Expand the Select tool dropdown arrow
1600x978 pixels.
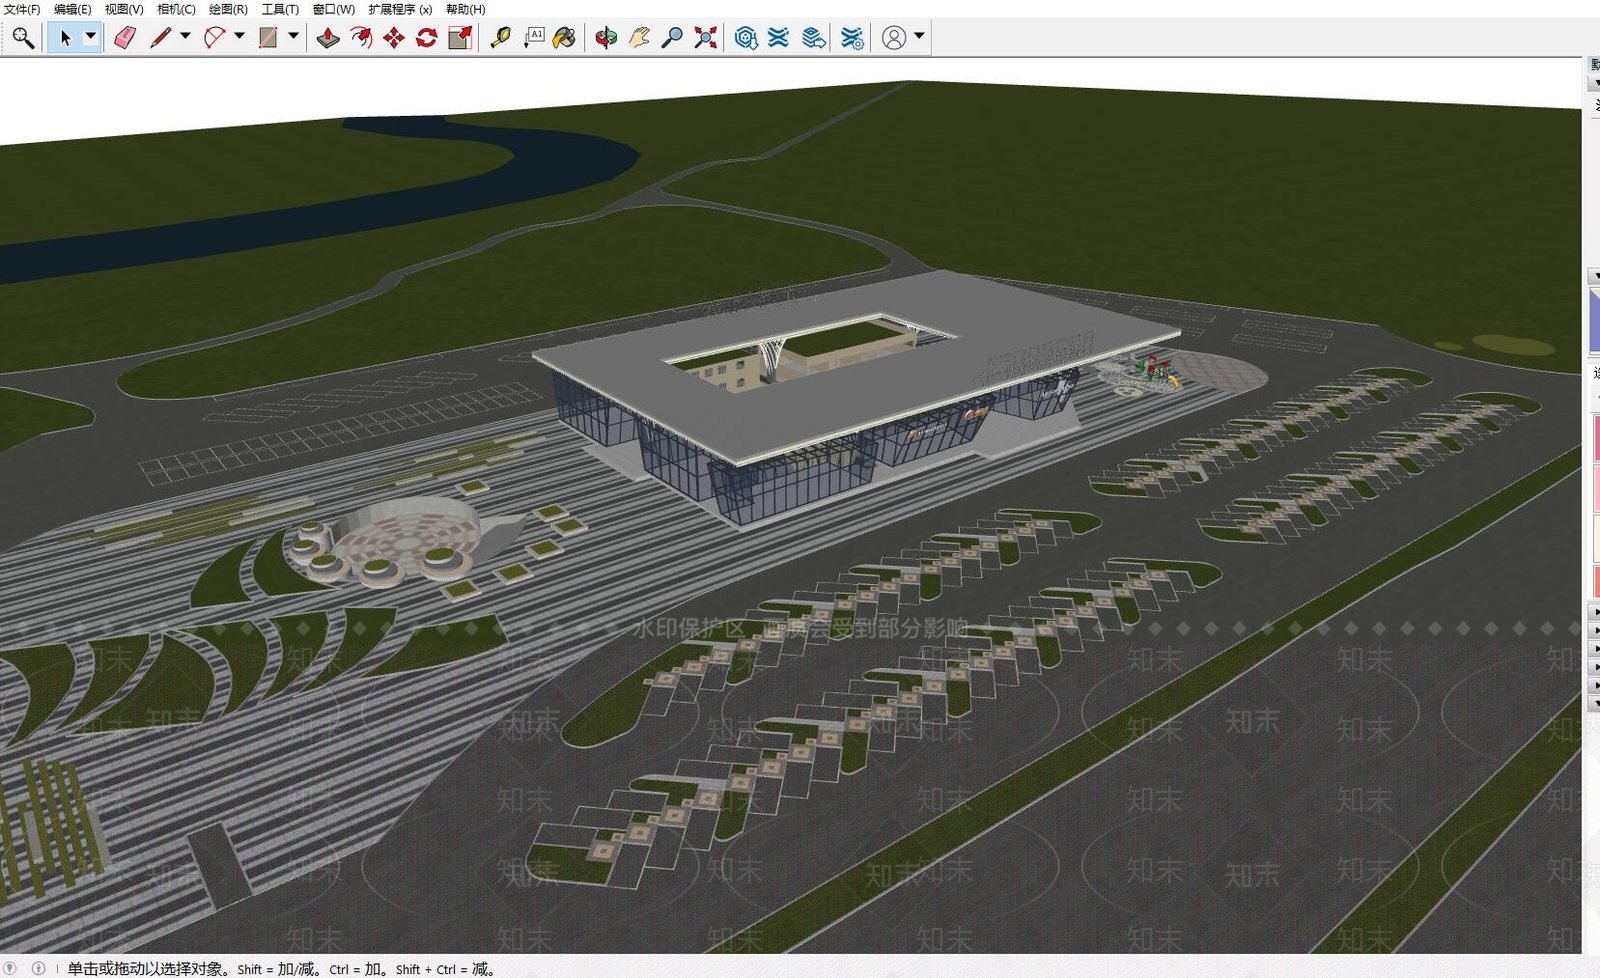point(90,37)
